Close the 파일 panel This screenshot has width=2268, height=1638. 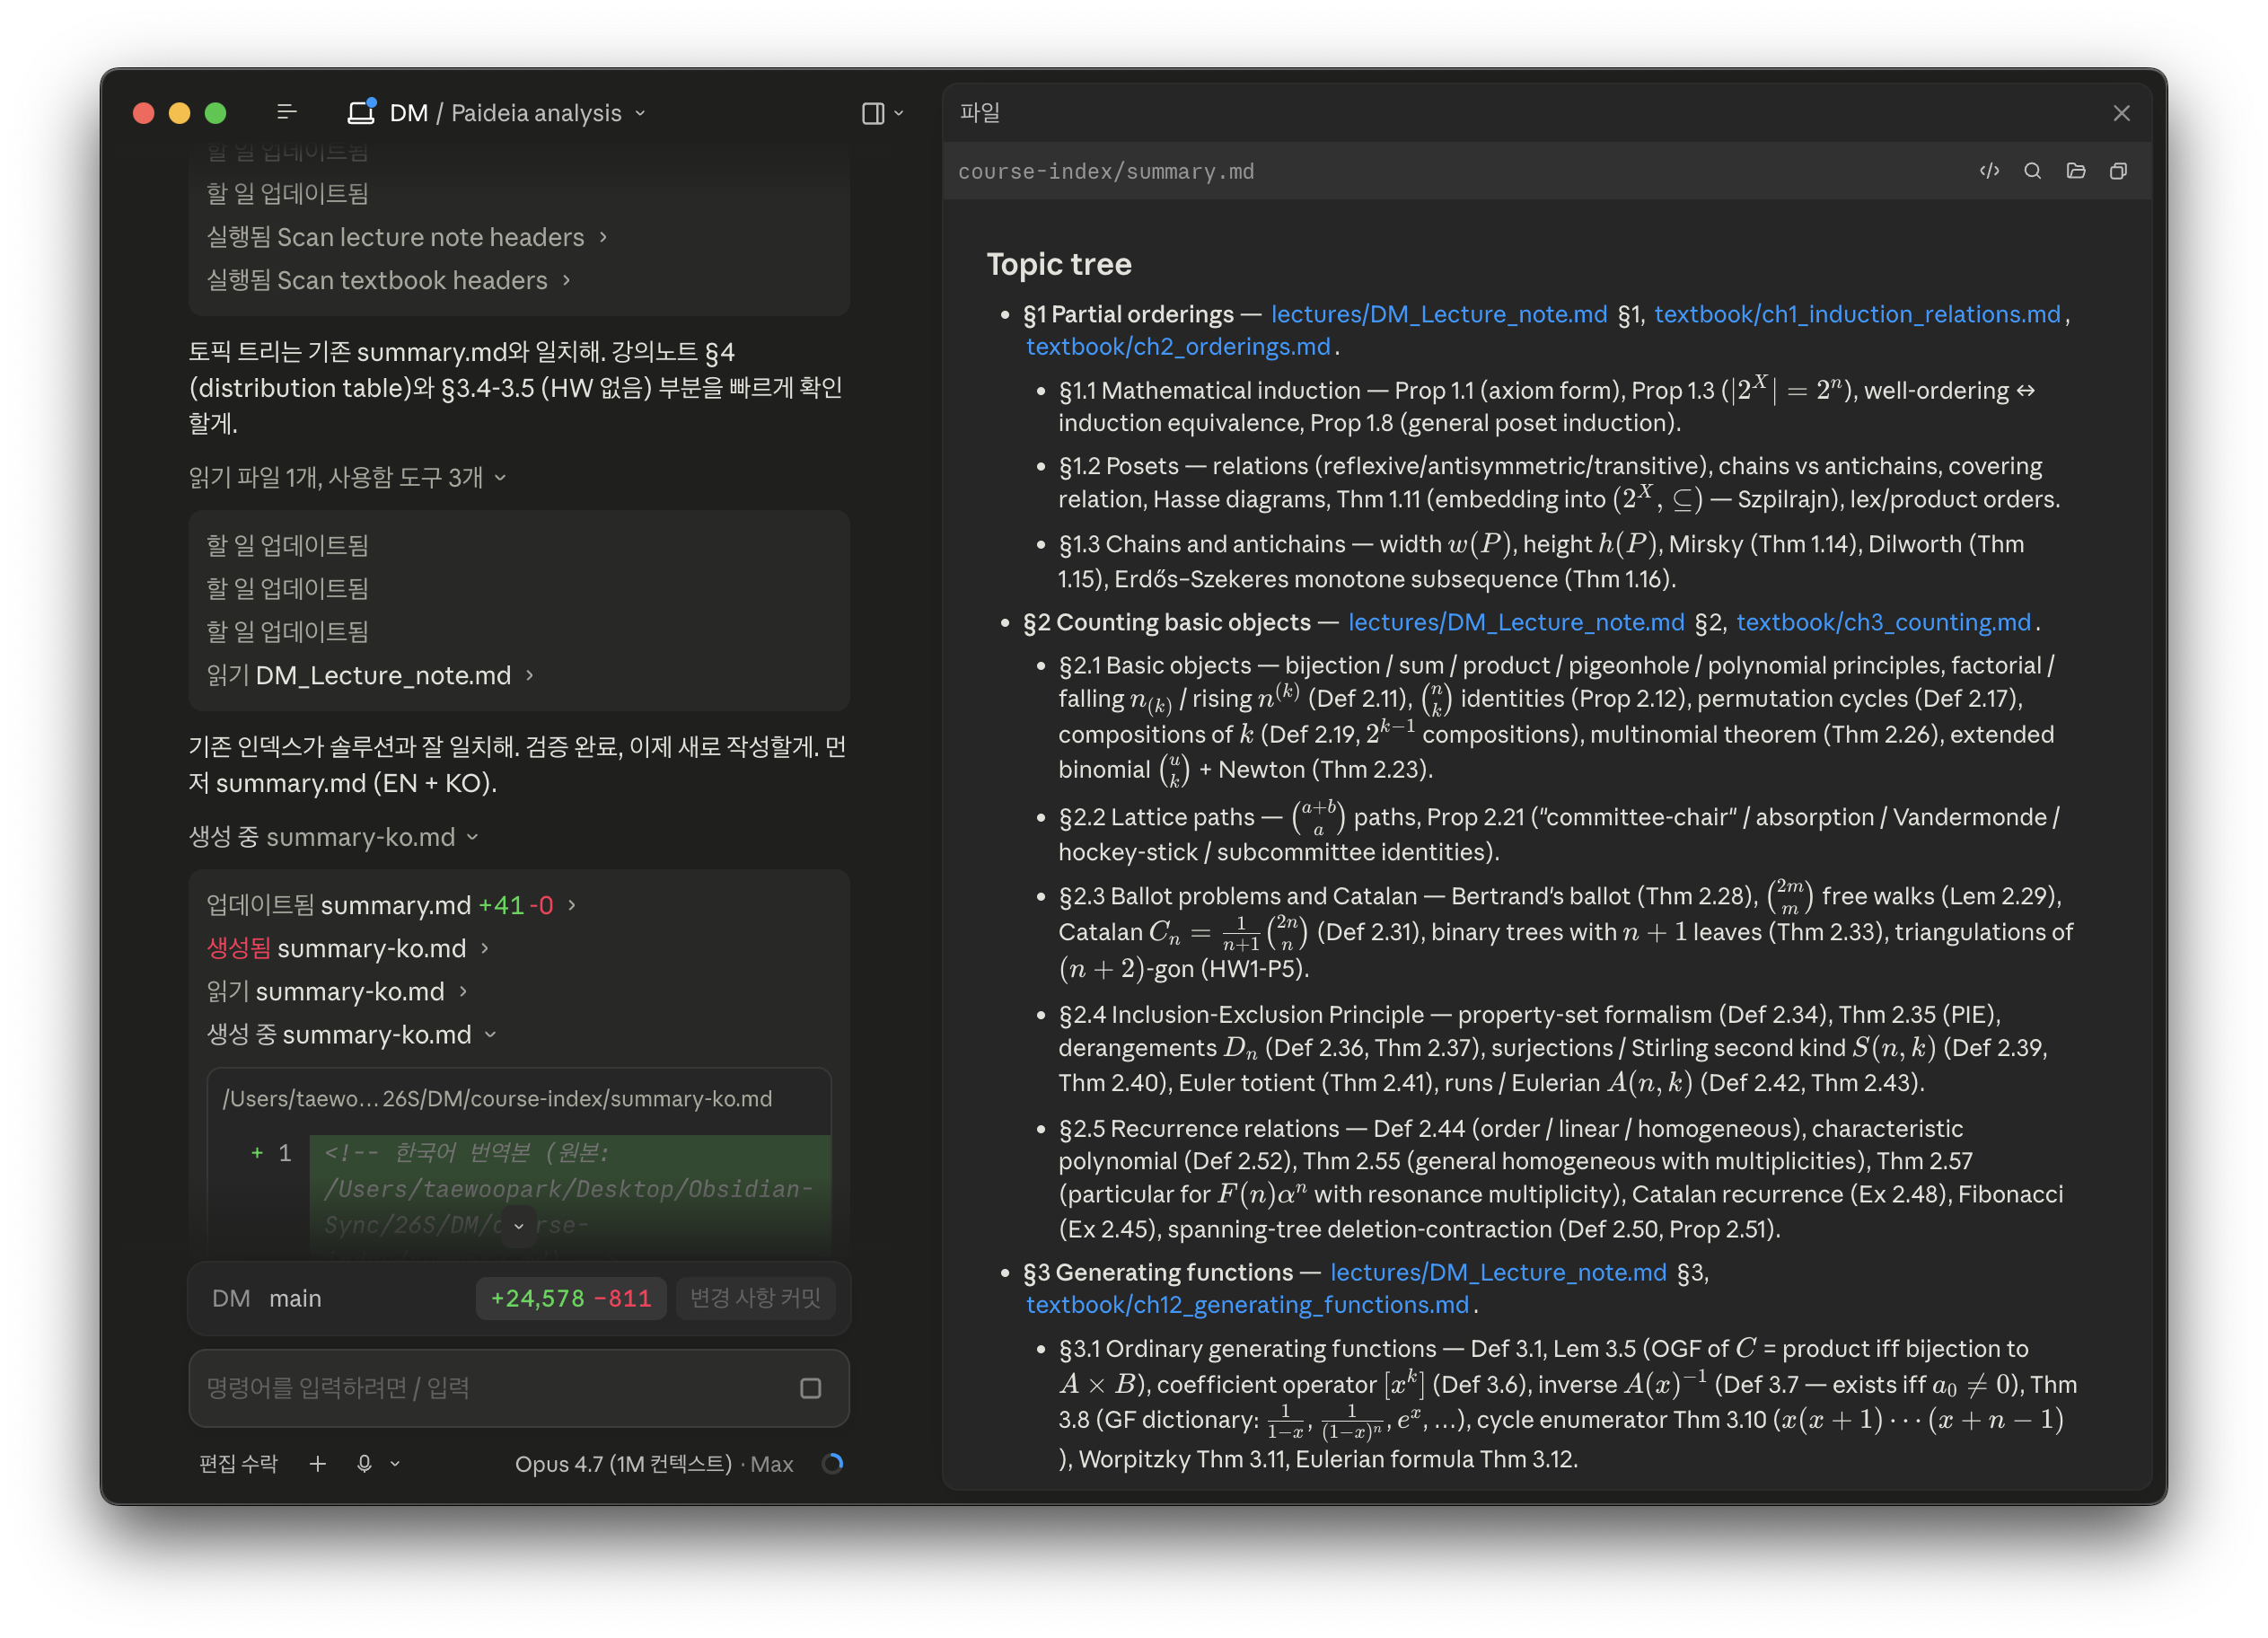(2121, 113)
